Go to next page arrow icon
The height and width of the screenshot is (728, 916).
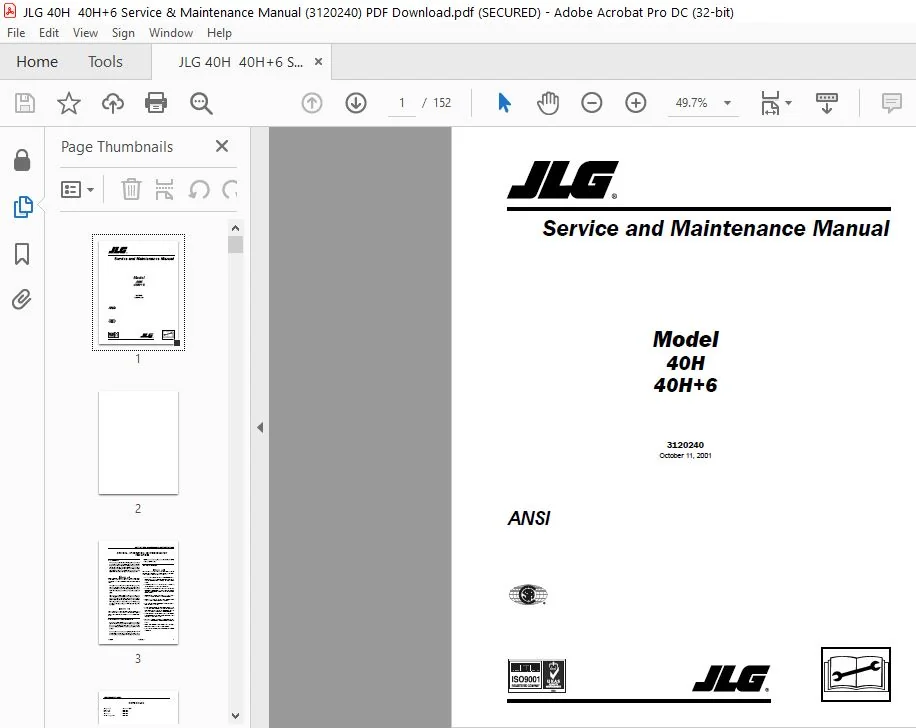(x=356, y=103)
